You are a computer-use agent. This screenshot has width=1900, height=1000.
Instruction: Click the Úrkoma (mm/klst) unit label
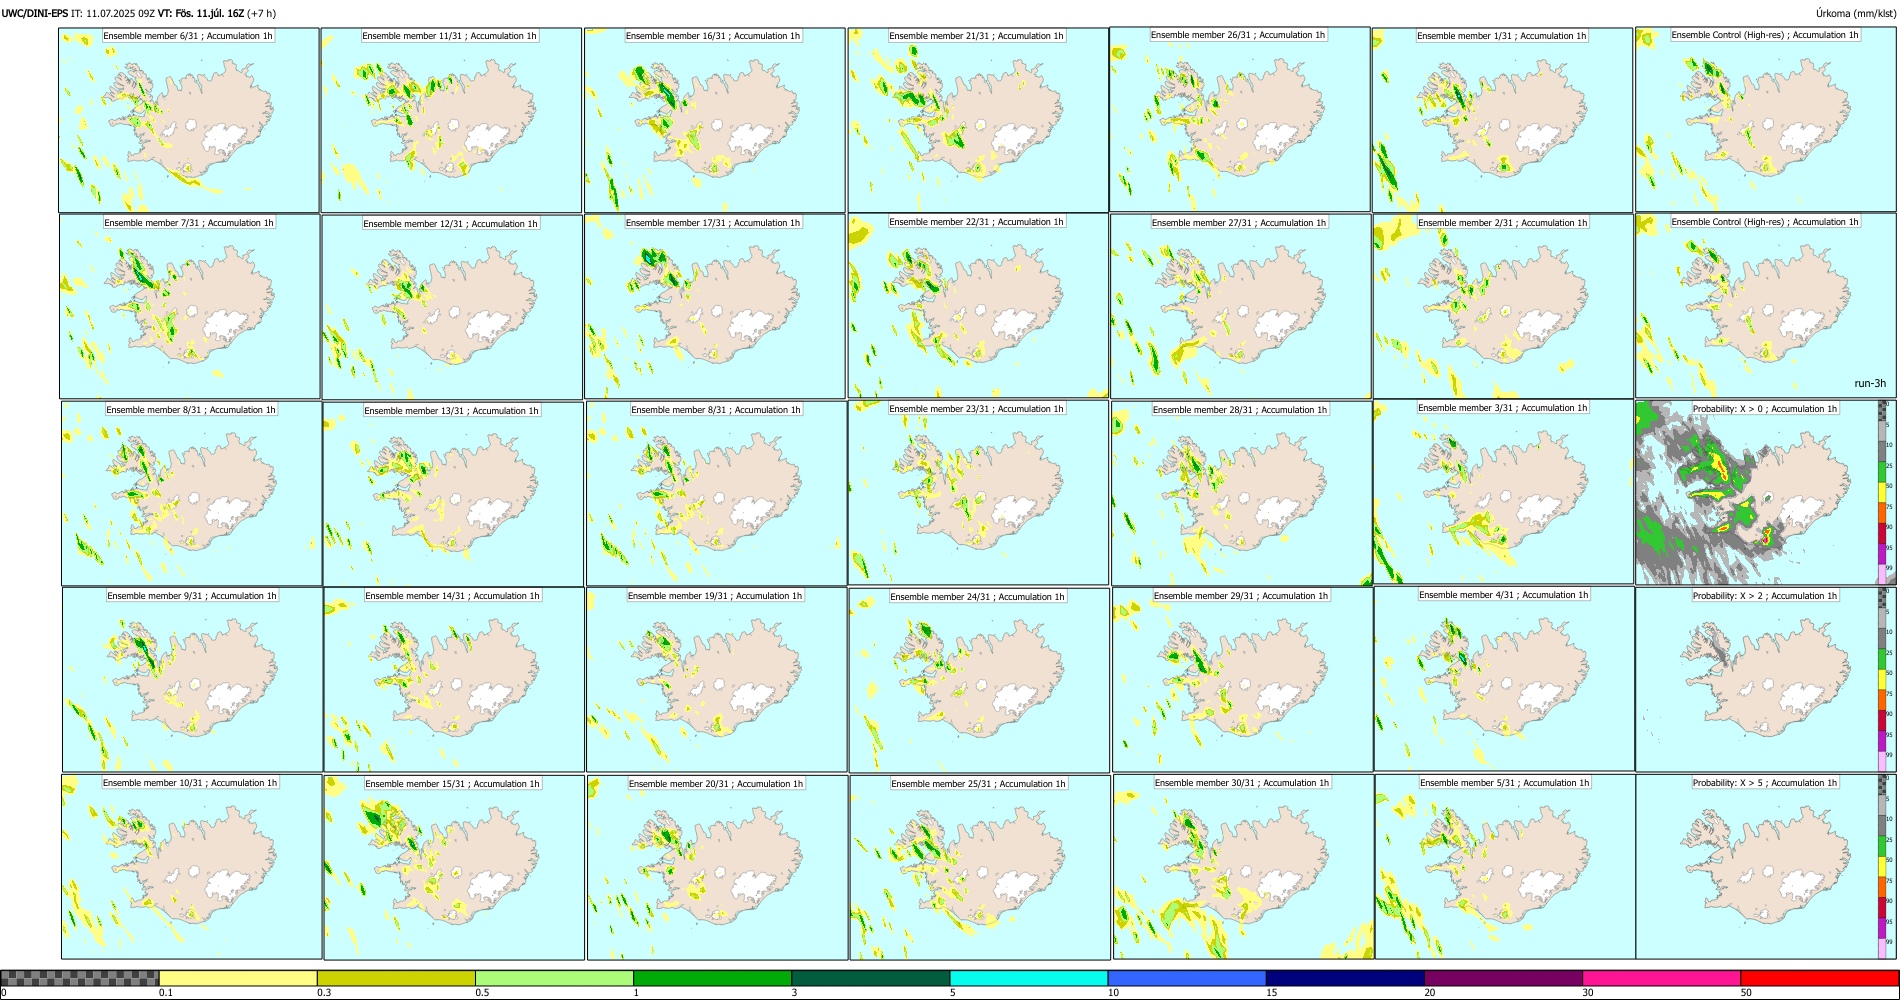tap(1855, 13)
